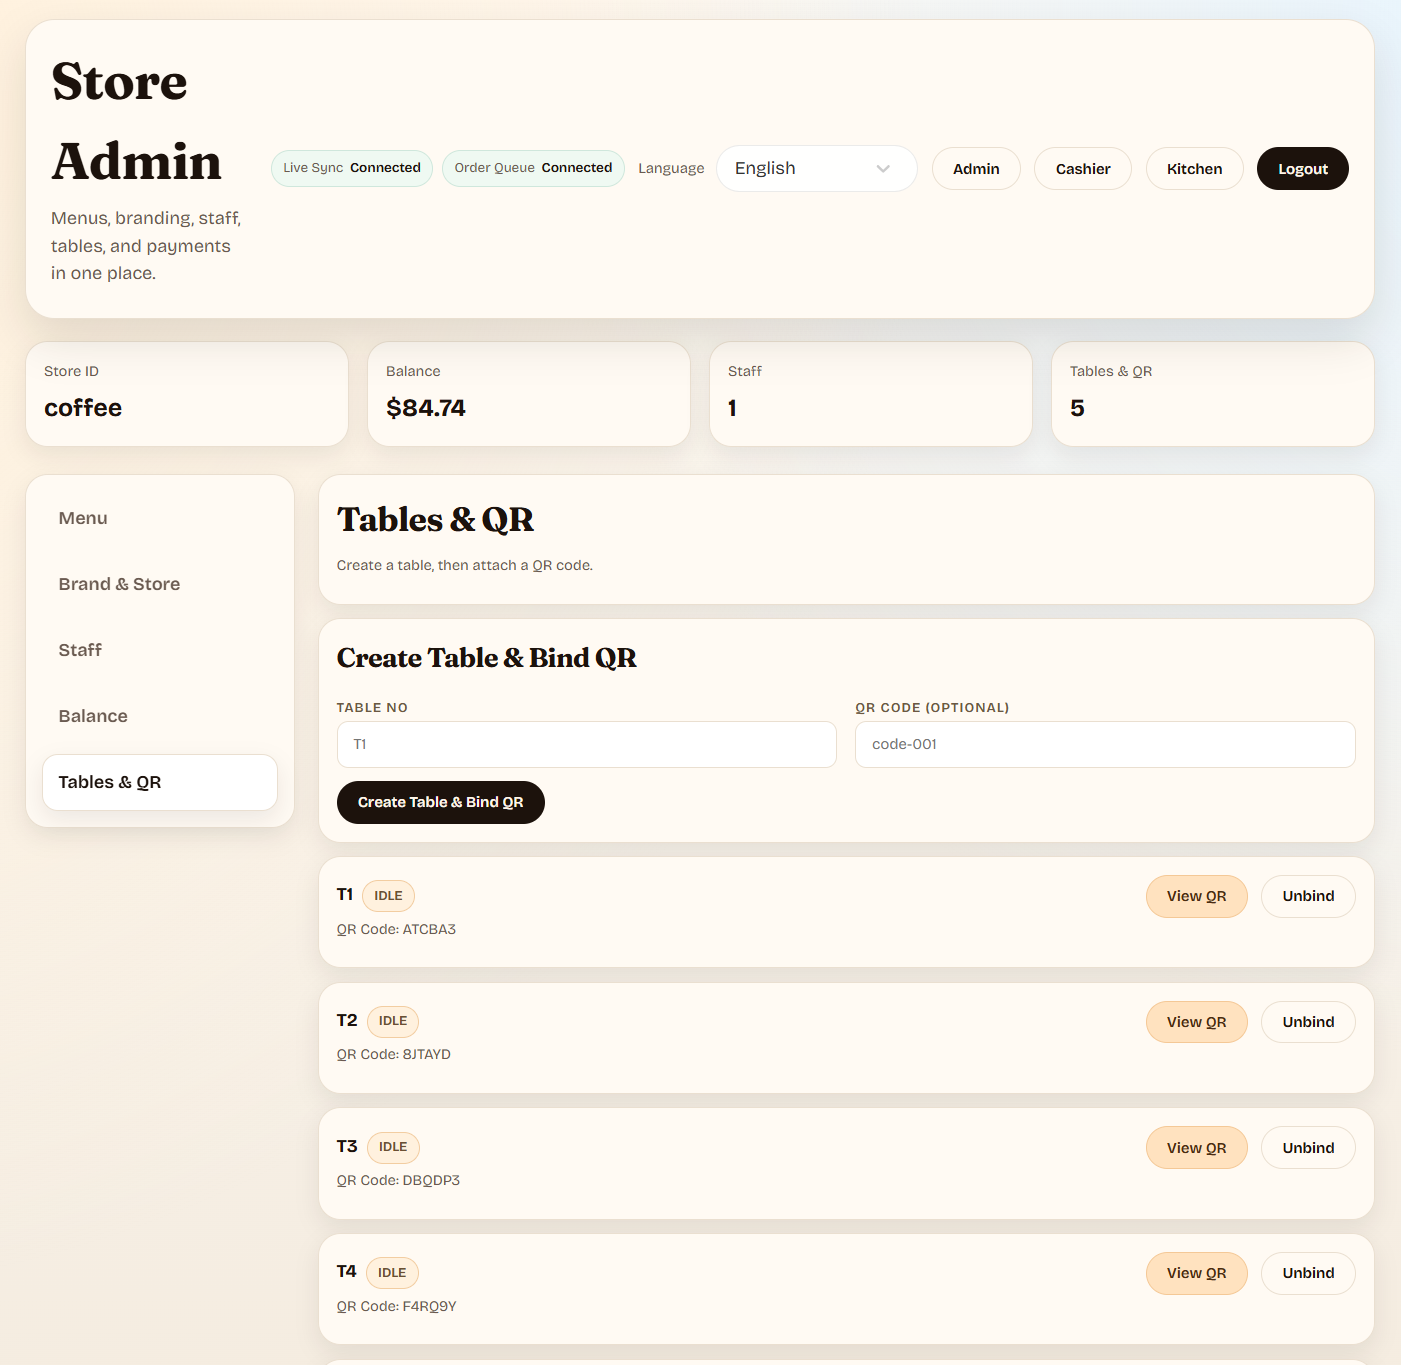Click the Tables & QR count card

pos(1213,394)
